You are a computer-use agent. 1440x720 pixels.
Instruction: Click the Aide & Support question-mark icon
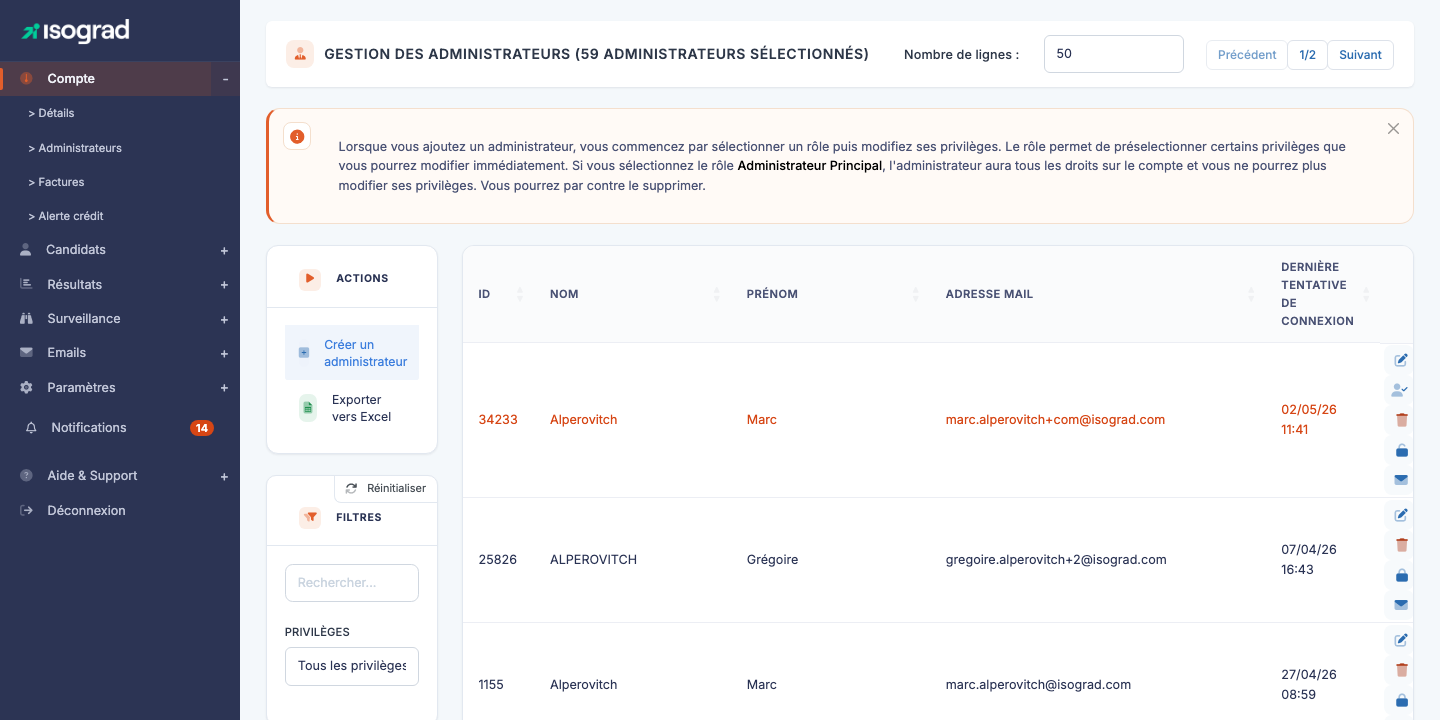pyautogui.click(x=26, y=476)
